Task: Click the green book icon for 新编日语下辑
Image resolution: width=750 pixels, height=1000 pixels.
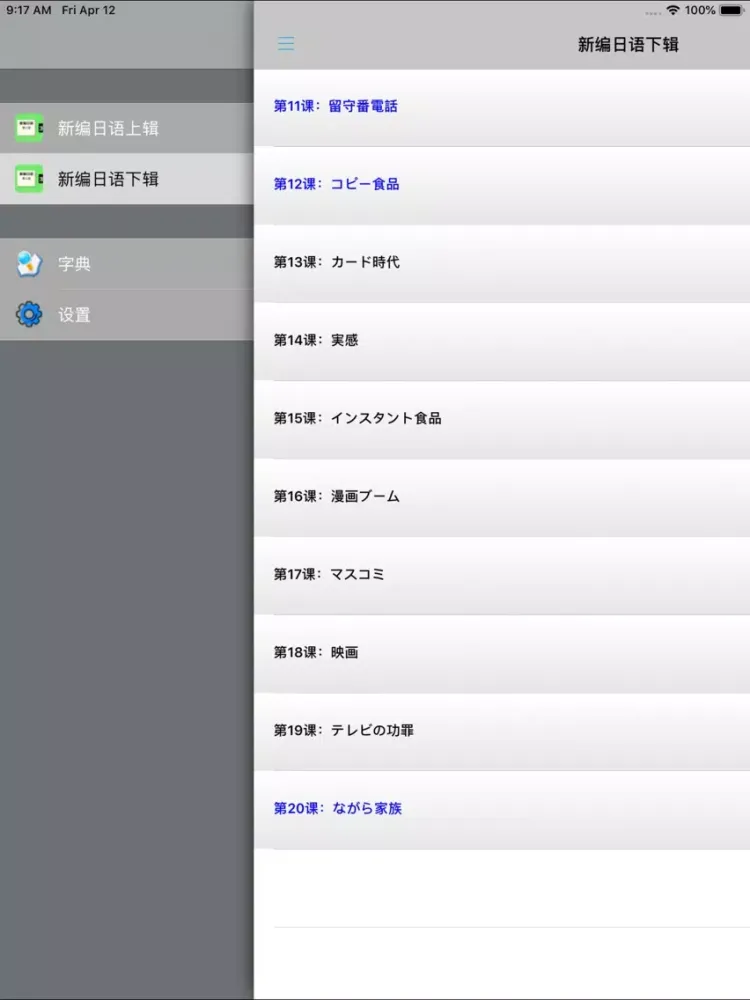Action: pyautogui.click(x=29, y=179)
